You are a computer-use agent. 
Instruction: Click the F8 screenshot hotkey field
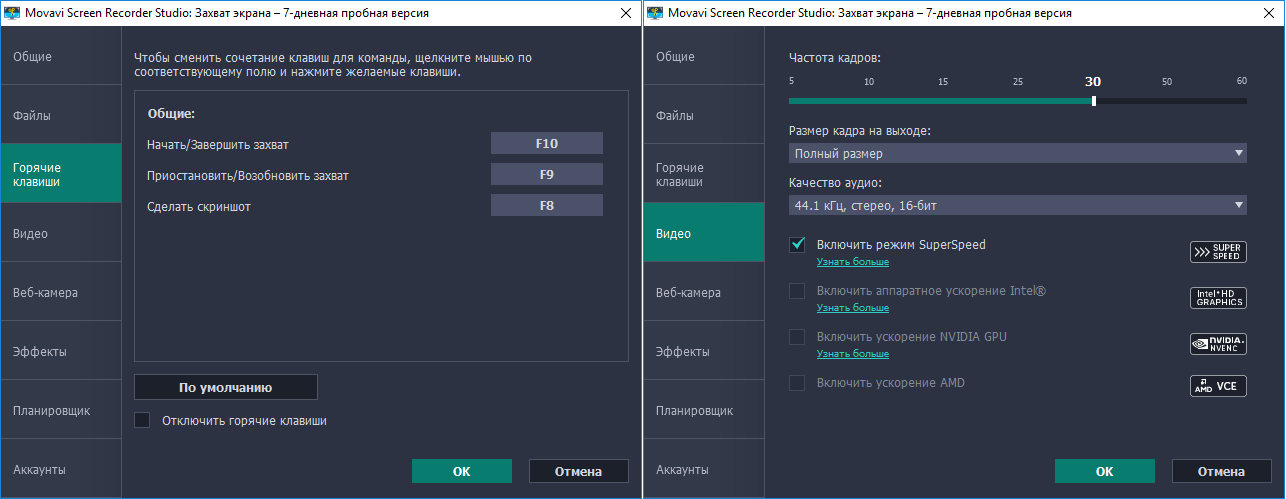(547, 205)
